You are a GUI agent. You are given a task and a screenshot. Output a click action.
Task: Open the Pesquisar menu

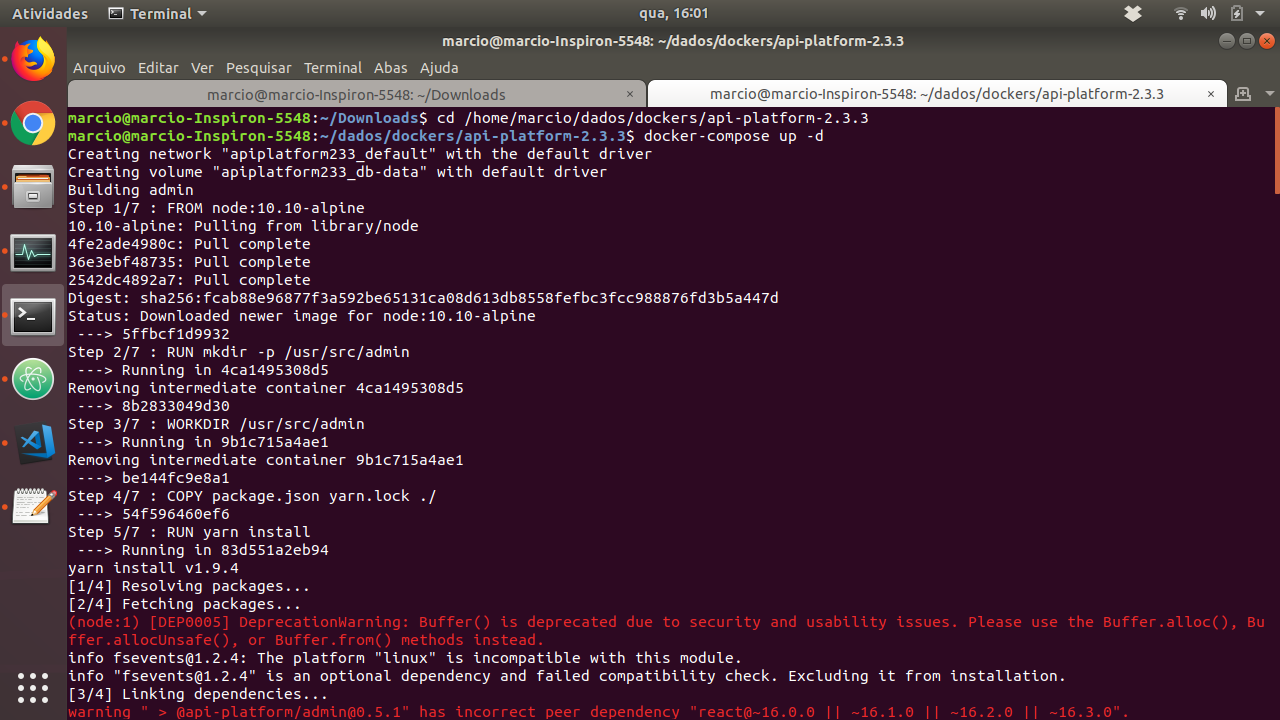(259, 68)
